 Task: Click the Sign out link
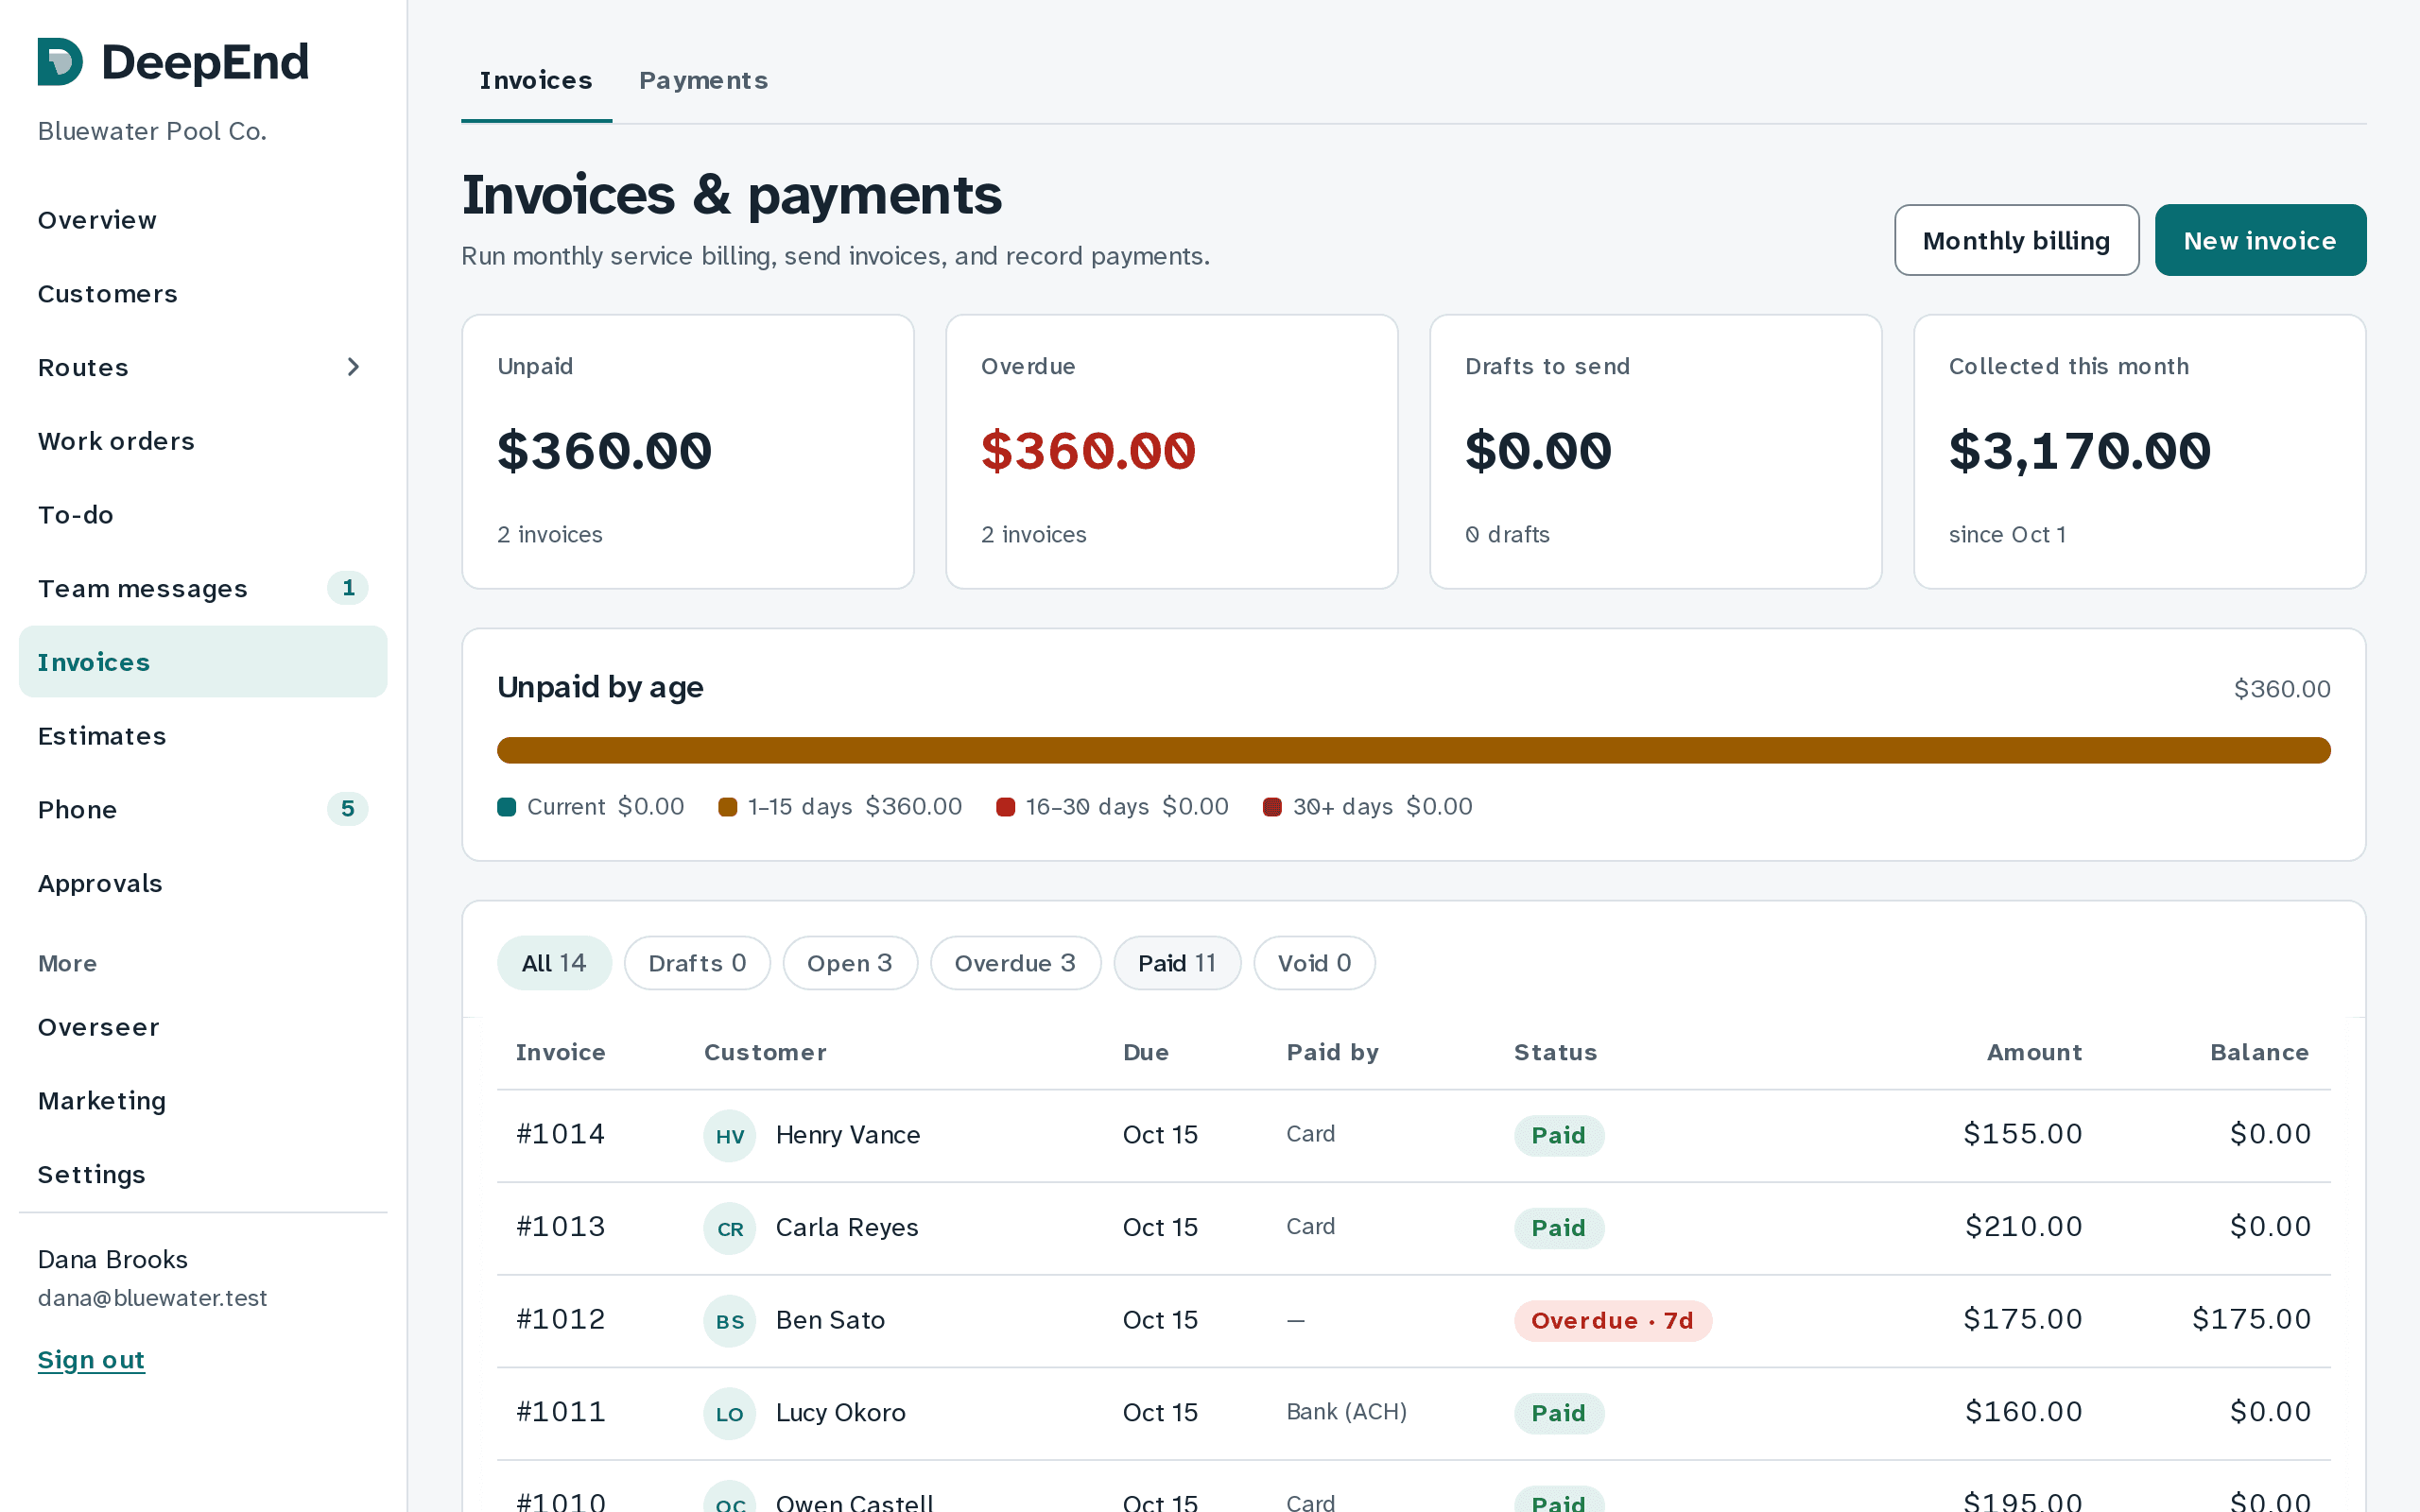(x=91, y=1360)
